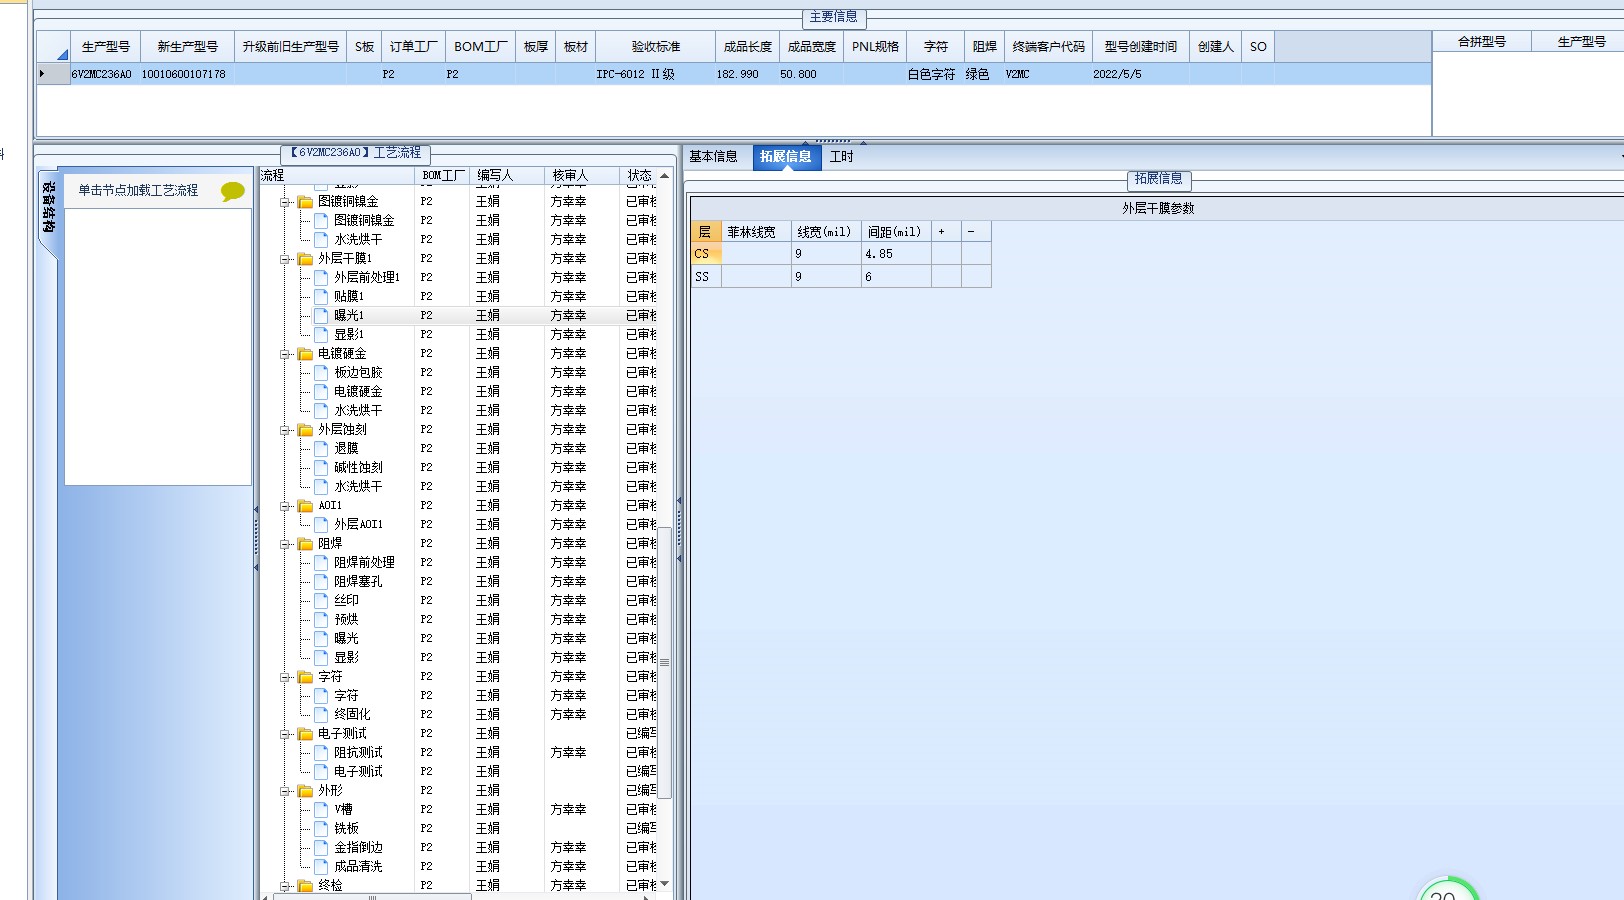This screenshot has height=900, width=1624.
Task: Collapse the 阻焊 tree node
Action: tap(285, 544)
